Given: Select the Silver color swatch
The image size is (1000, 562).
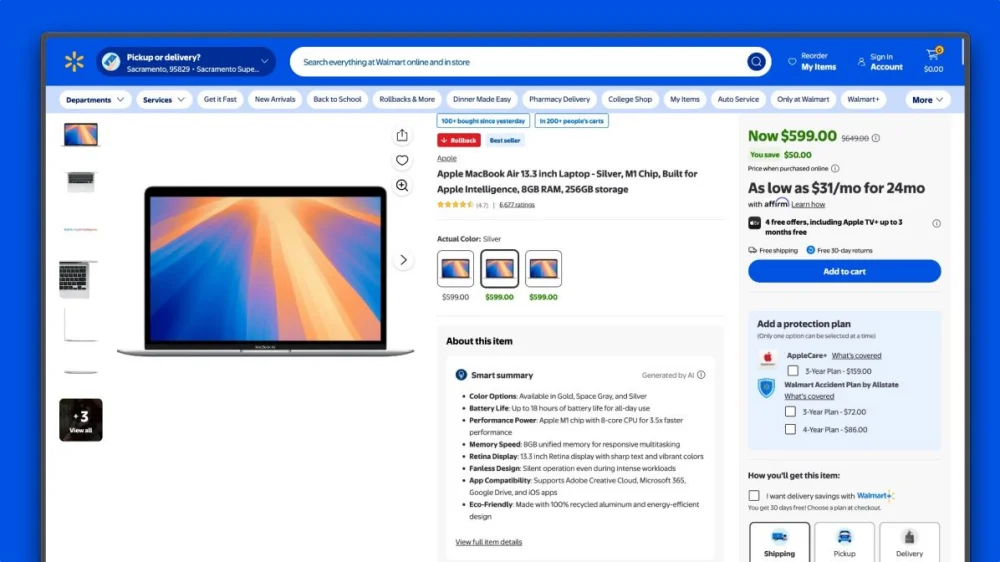Looking at the screenshot, I should tap(499, 269).
